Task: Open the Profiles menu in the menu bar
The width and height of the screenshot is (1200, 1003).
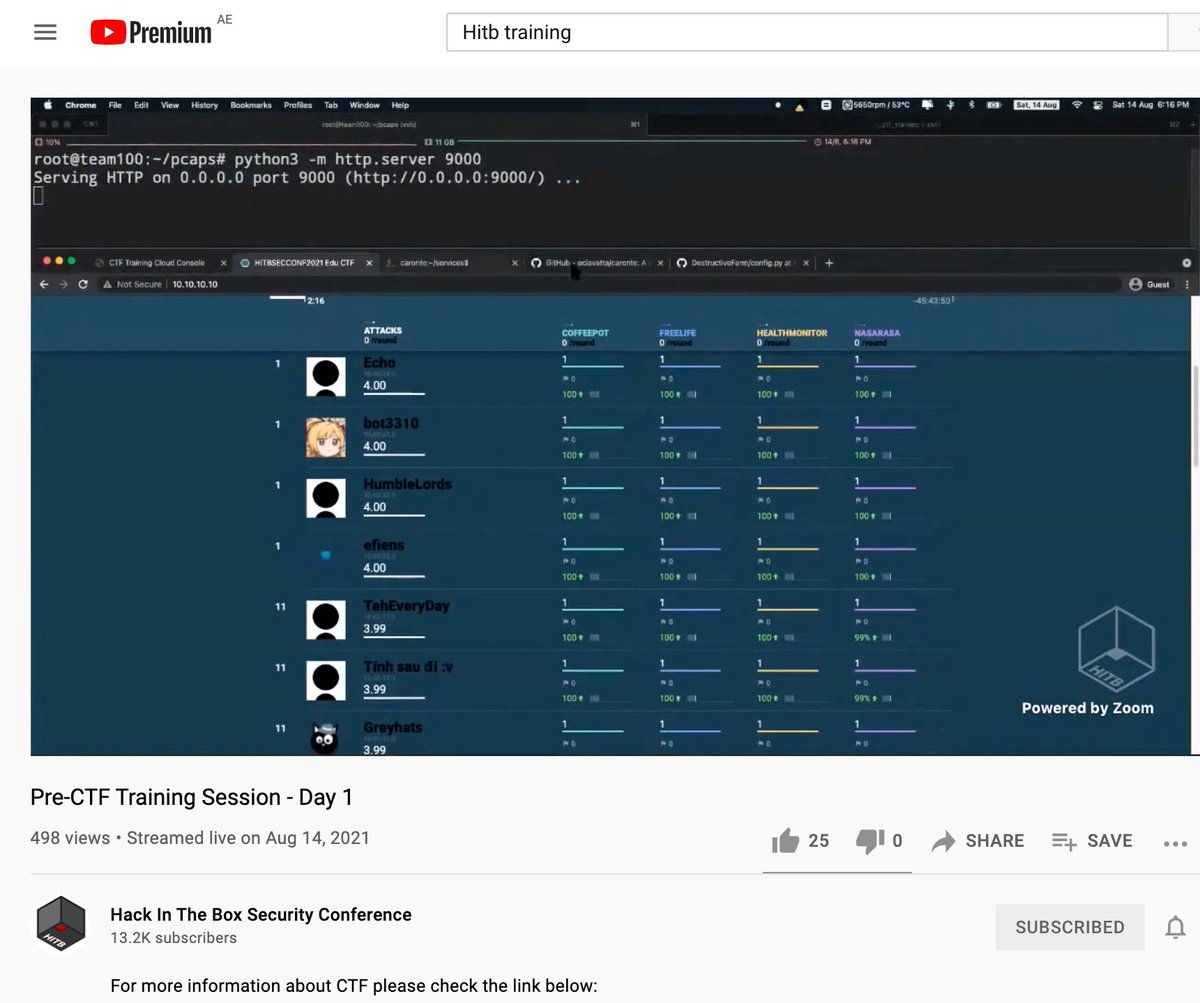Action: [298, 105]
